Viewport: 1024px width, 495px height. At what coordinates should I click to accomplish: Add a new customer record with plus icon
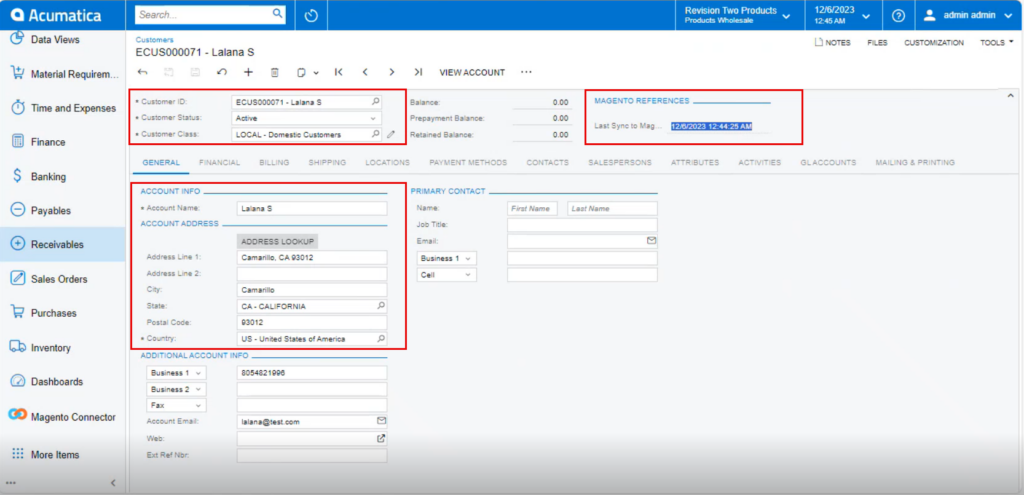[248, 72]
